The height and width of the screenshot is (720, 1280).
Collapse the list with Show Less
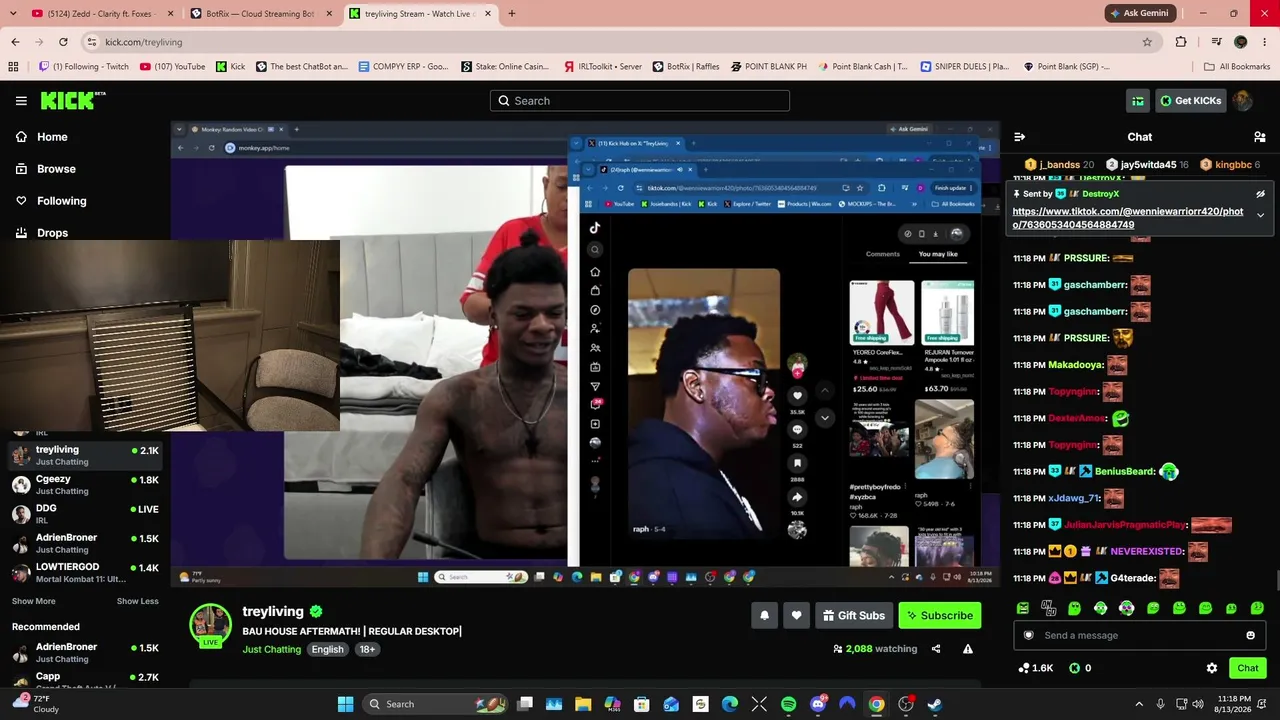click(137, 601)
